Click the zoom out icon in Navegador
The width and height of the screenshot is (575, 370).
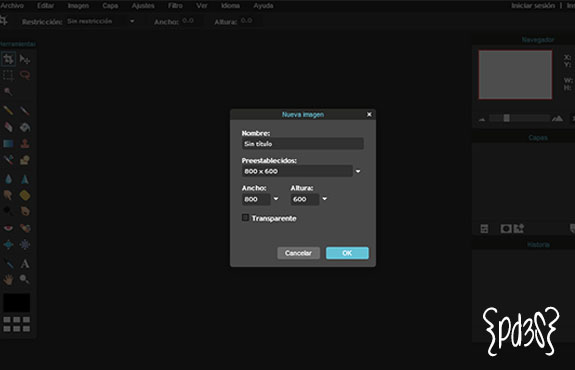(482, 119)
